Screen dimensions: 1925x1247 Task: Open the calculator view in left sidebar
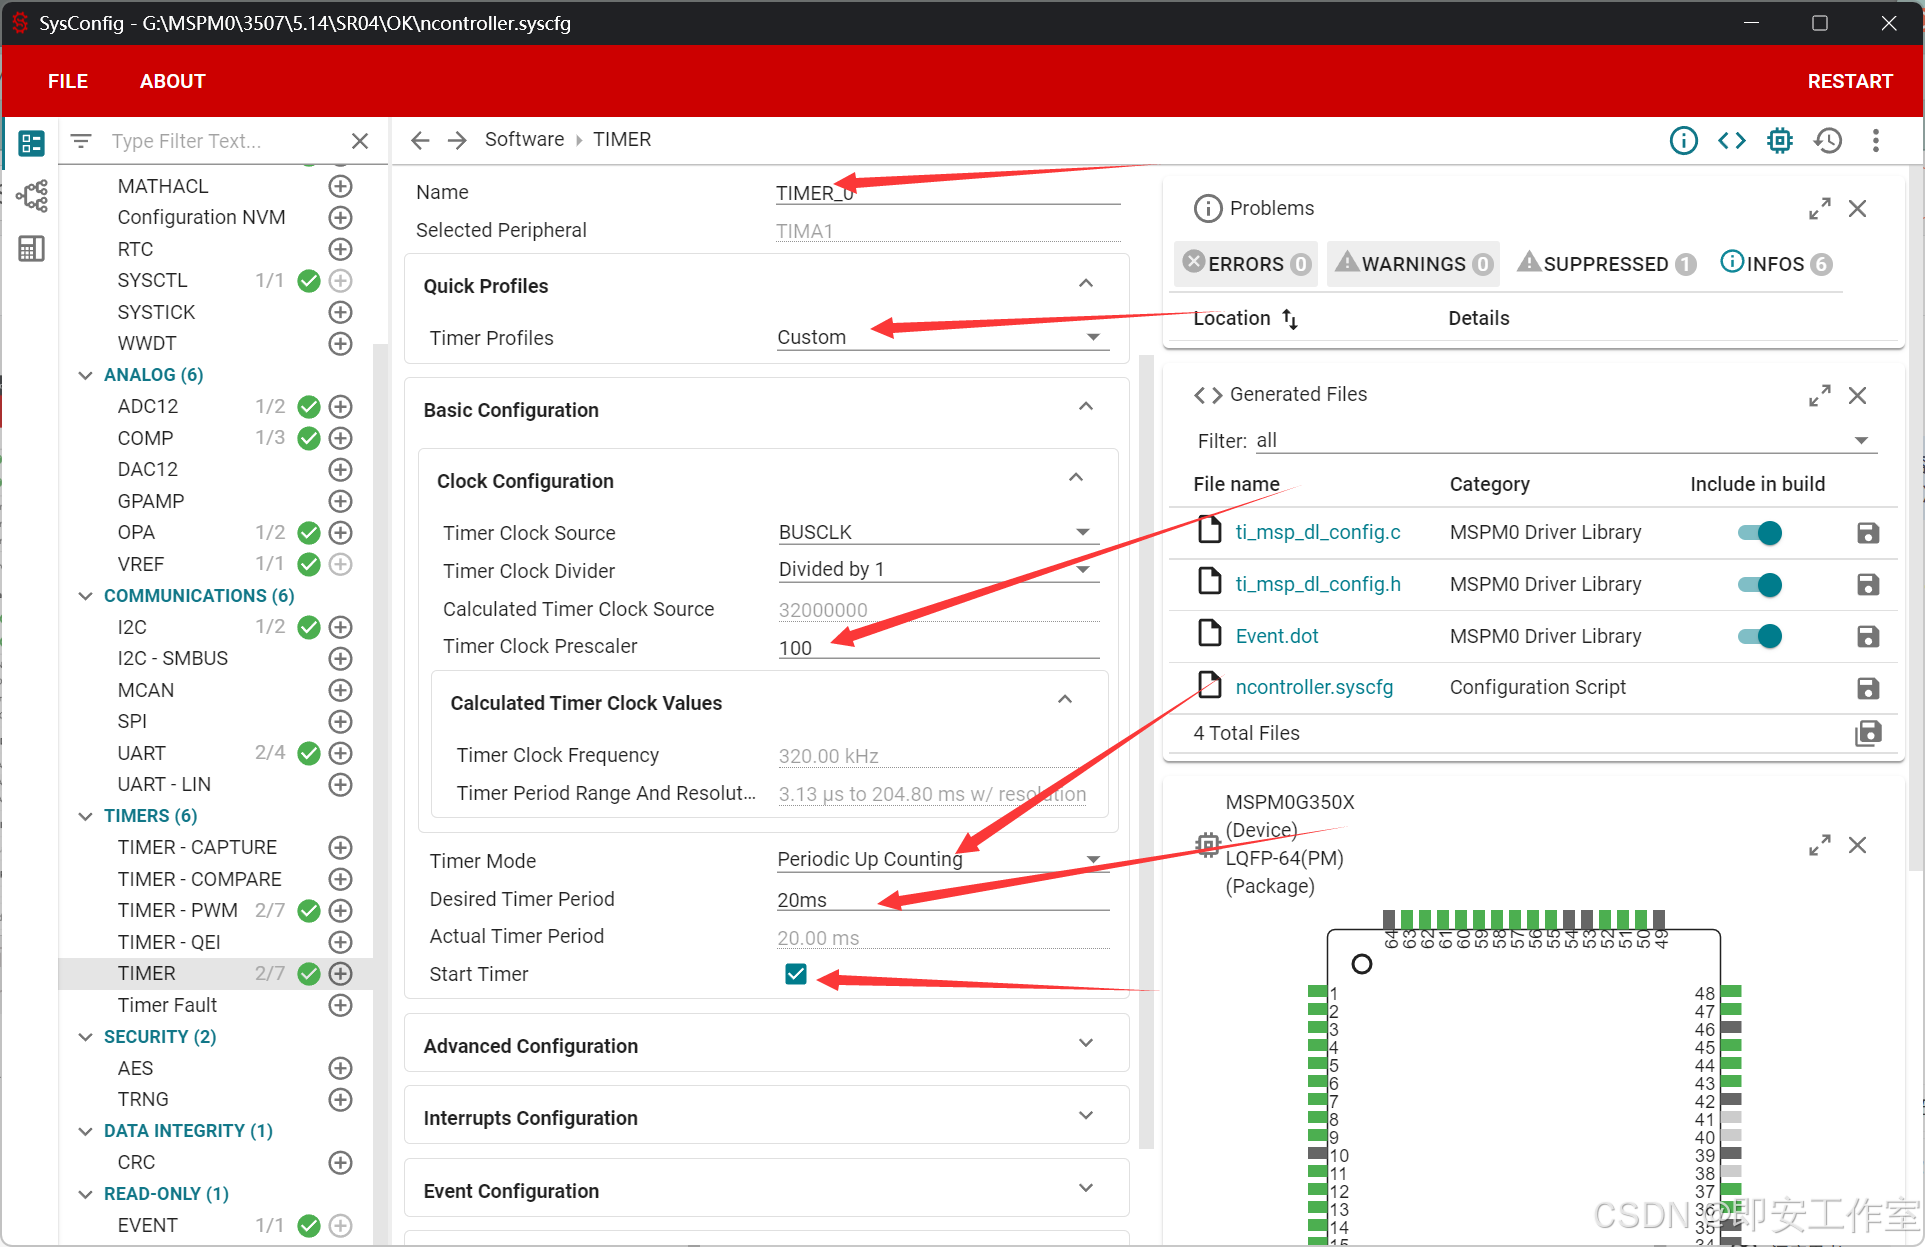pyautogui.click(x=31, y=249)
